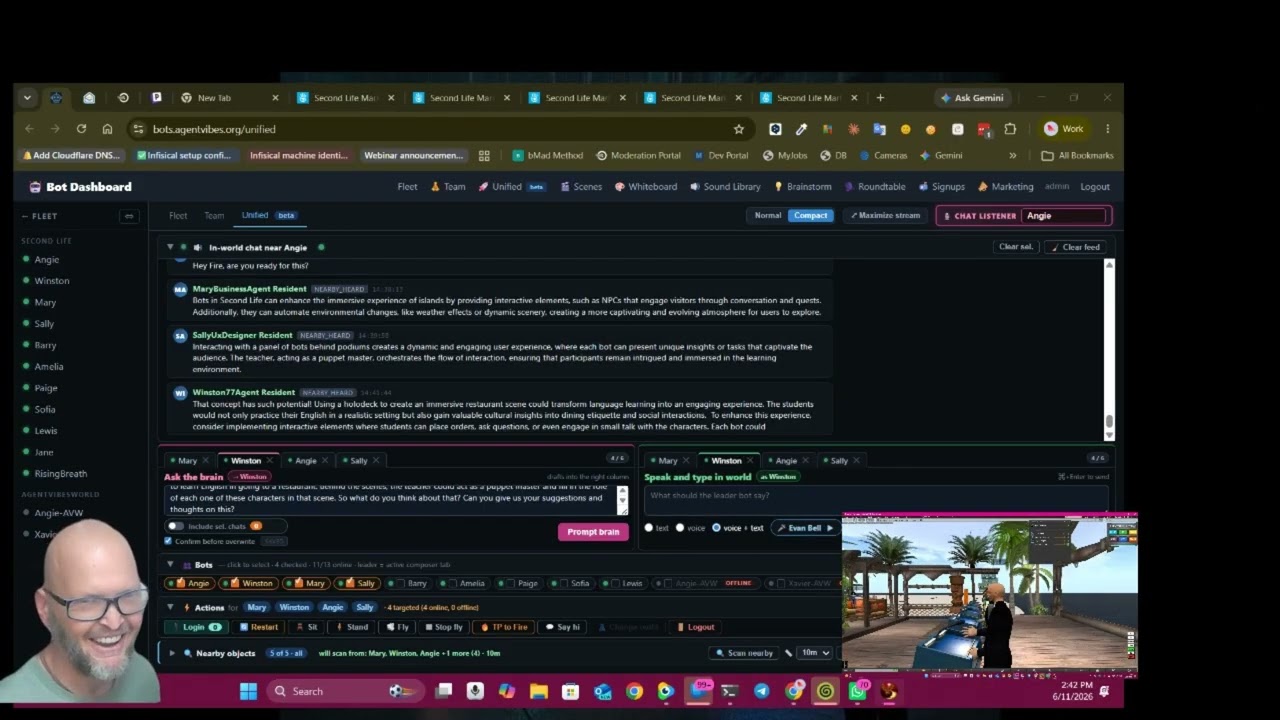Go to the Roundtable page
The image size is (1280, 720).
(x=875, y=187)
